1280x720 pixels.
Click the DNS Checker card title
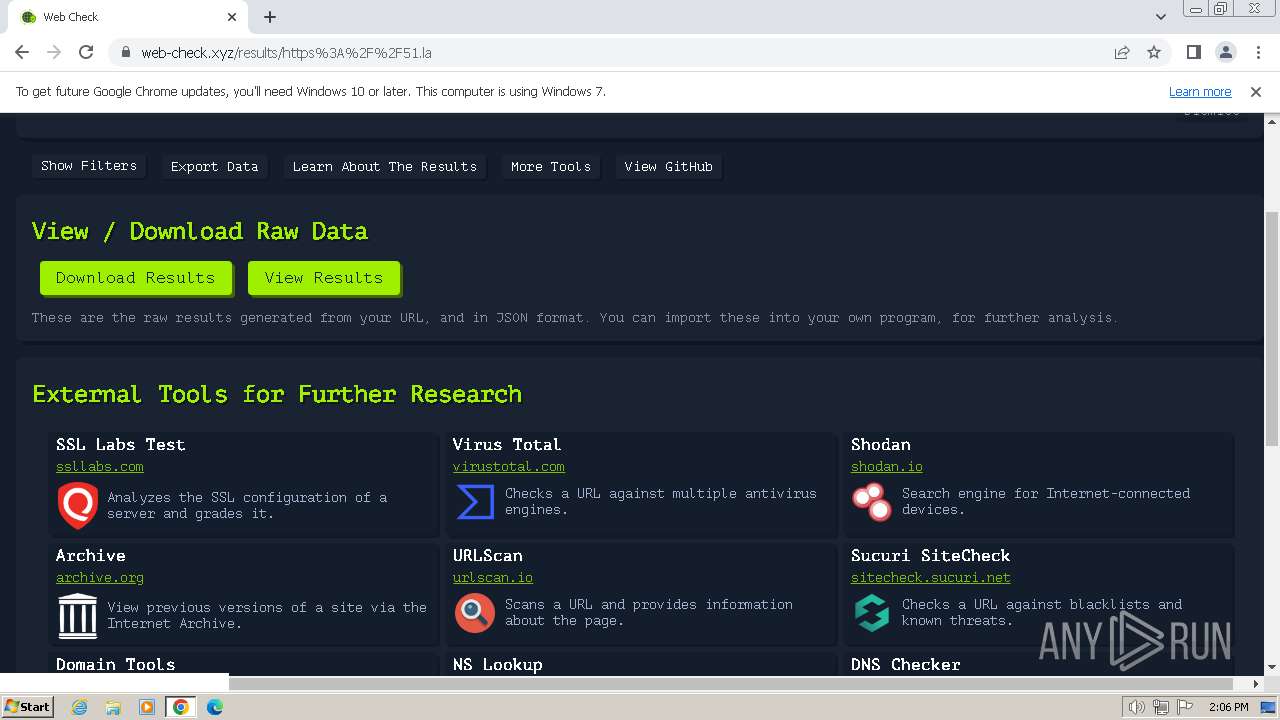pyautogui.click(x=906, y=665)
